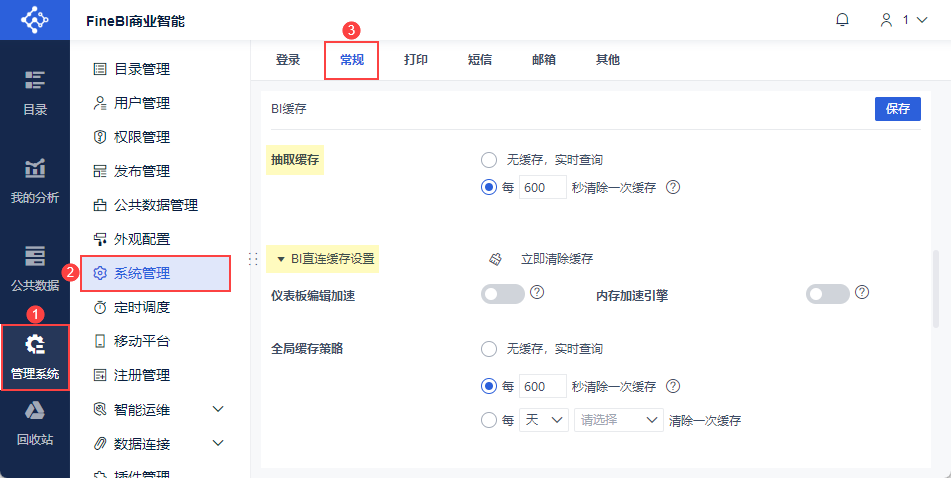Image resolution: width=951 pixels, height=478 pixels.
Task: Click help icon next to 仪表板编辑加速
Action: tap(537, 293)
